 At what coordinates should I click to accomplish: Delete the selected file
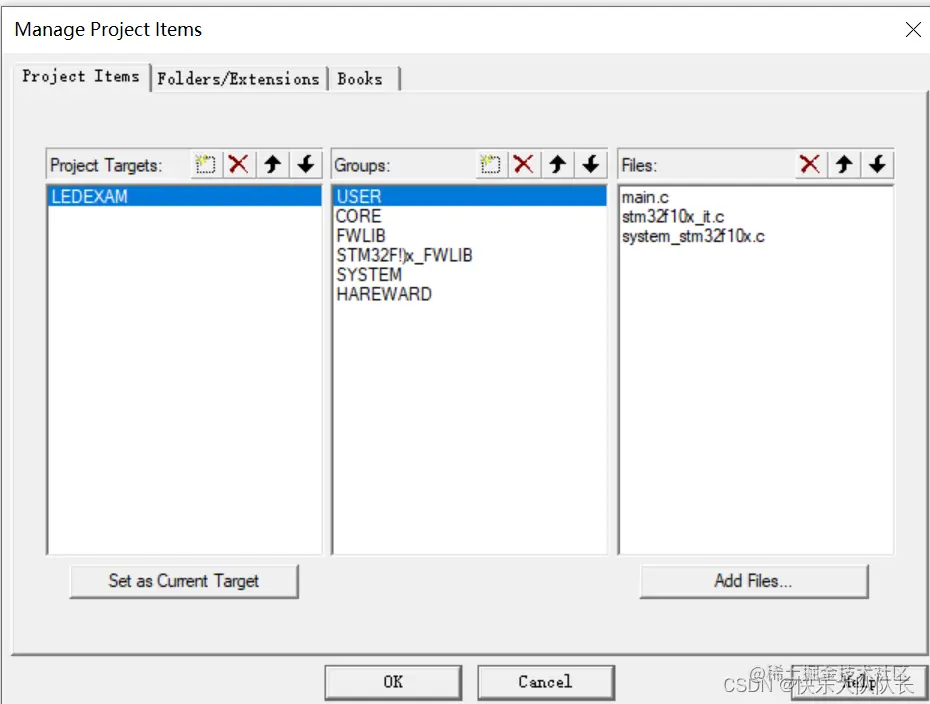point(810,164)
